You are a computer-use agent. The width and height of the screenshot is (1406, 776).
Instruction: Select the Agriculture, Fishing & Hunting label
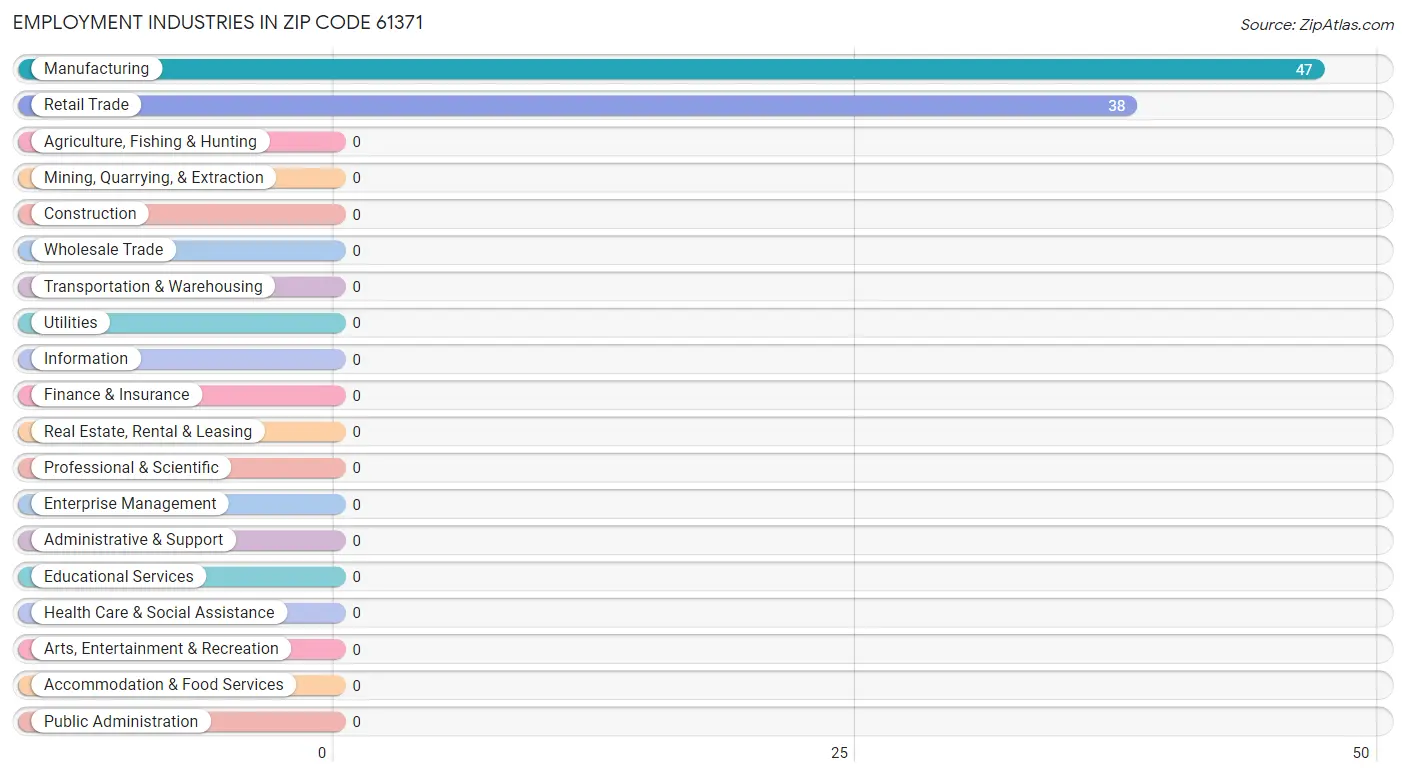pos(150,142)
